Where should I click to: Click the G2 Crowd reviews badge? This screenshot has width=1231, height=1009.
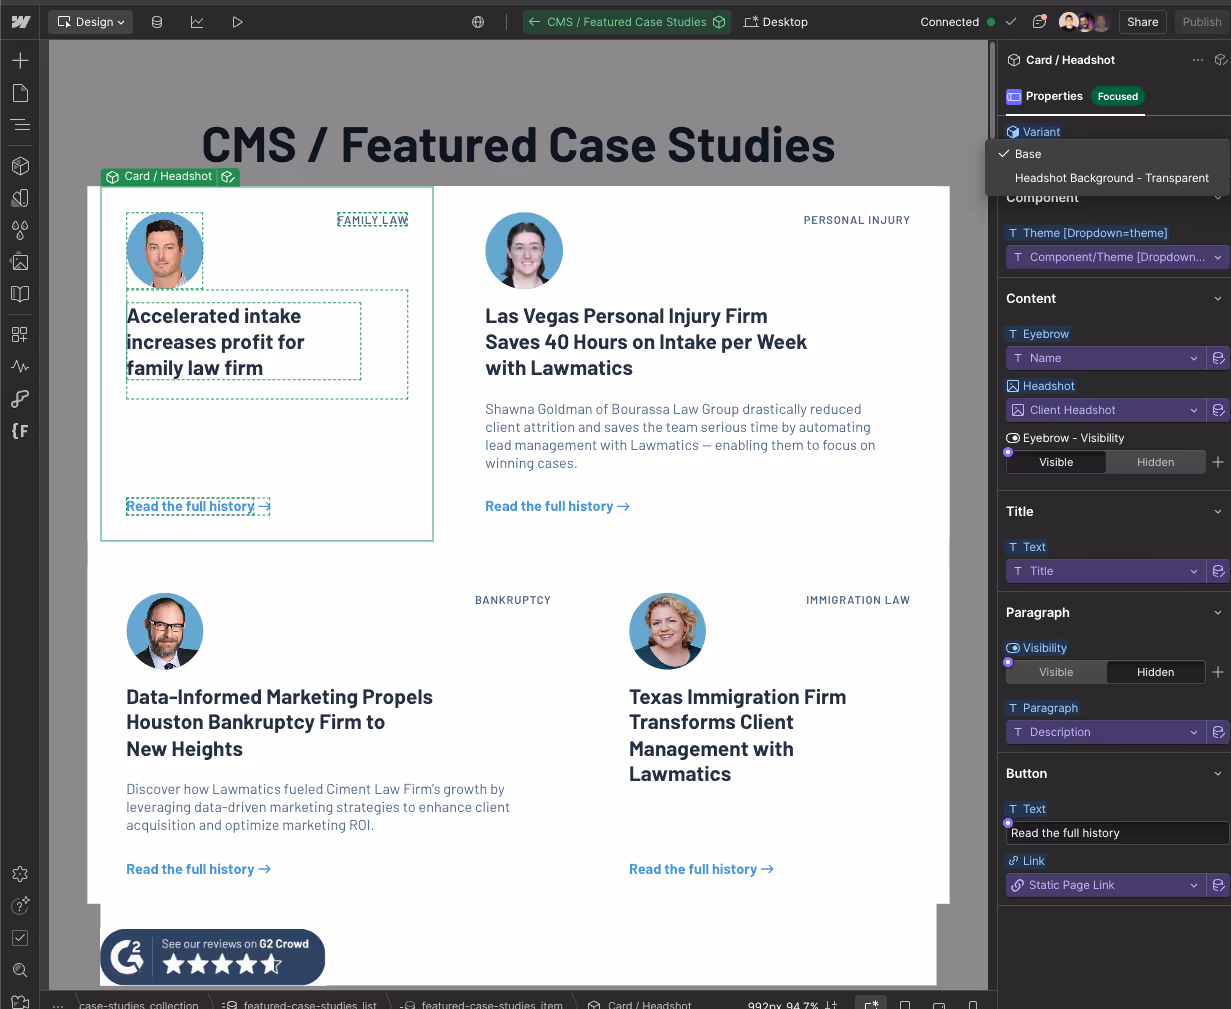(213, 957)
